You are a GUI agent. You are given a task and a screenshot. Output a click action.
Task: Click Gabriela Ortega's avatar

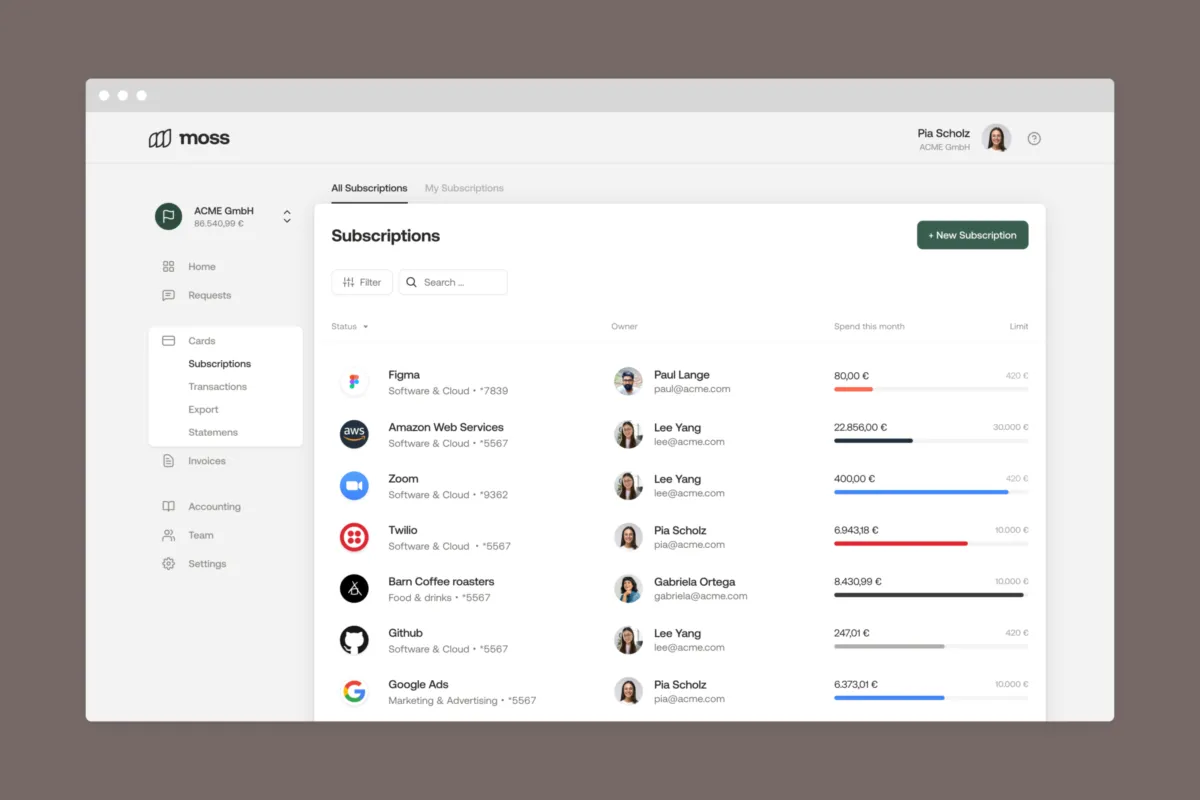[x=628, y=588]
